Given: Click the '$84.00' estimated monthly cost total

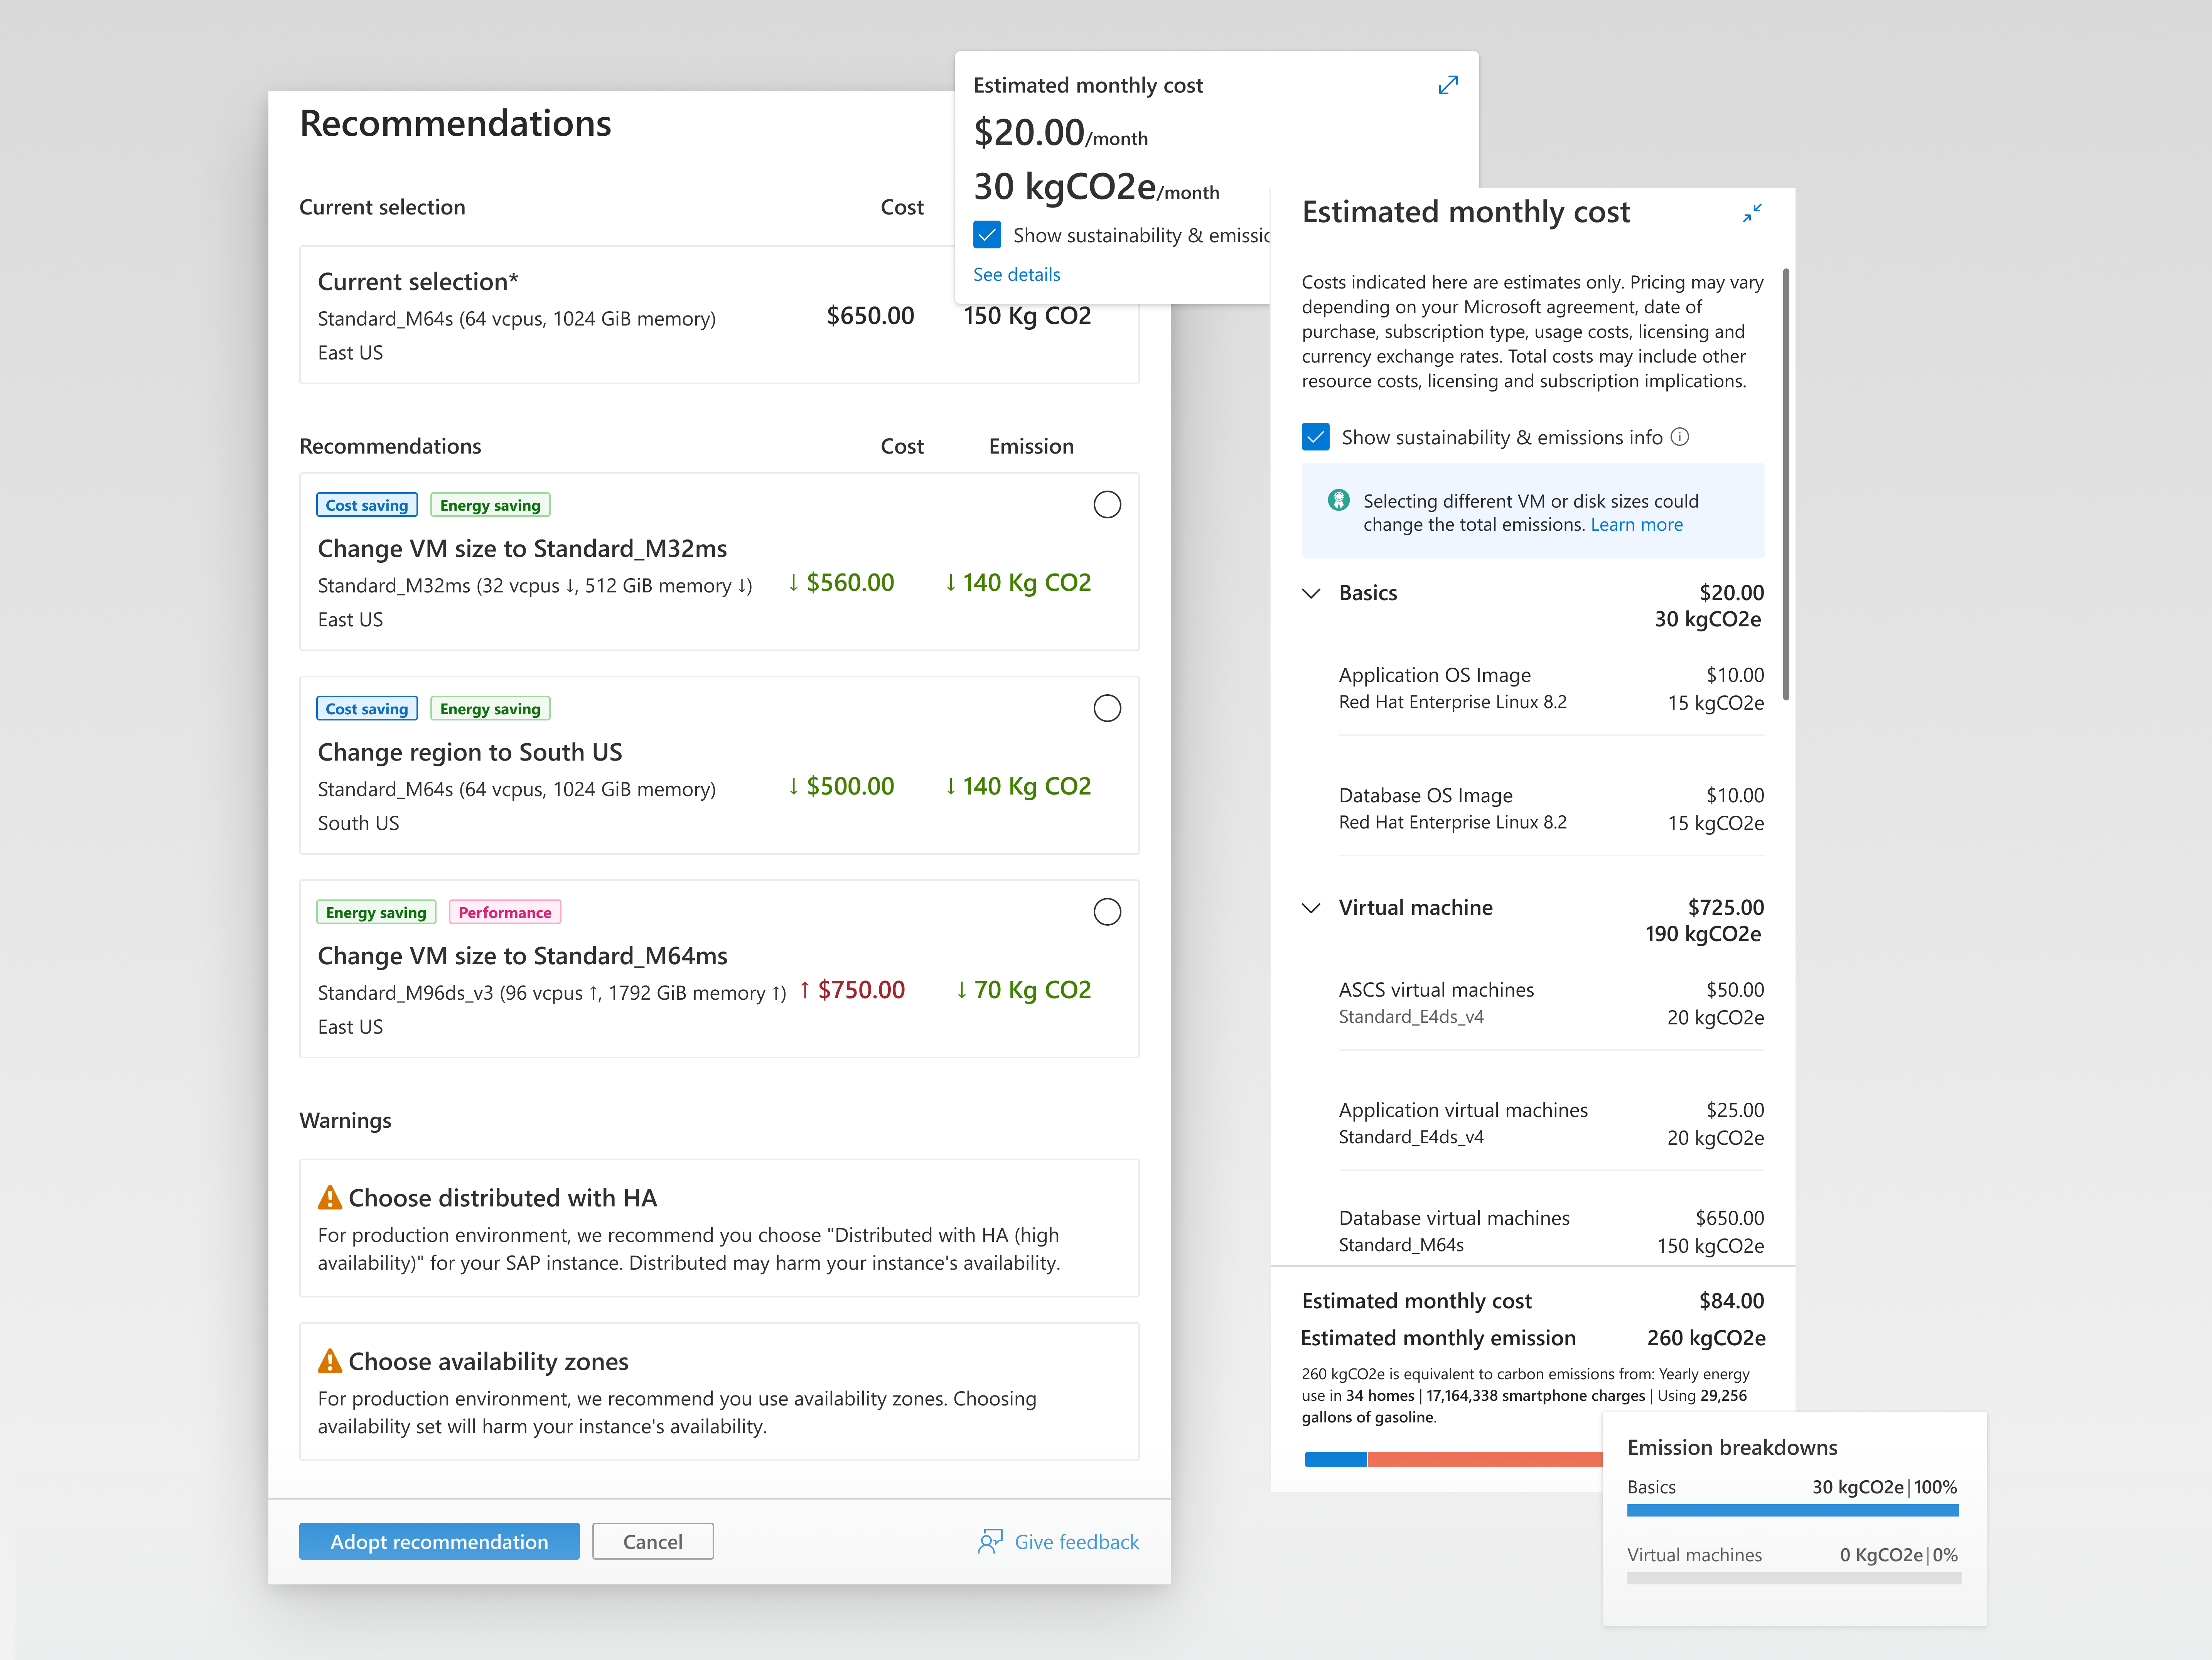Looking at the screenshot, I should 1731,1301.
